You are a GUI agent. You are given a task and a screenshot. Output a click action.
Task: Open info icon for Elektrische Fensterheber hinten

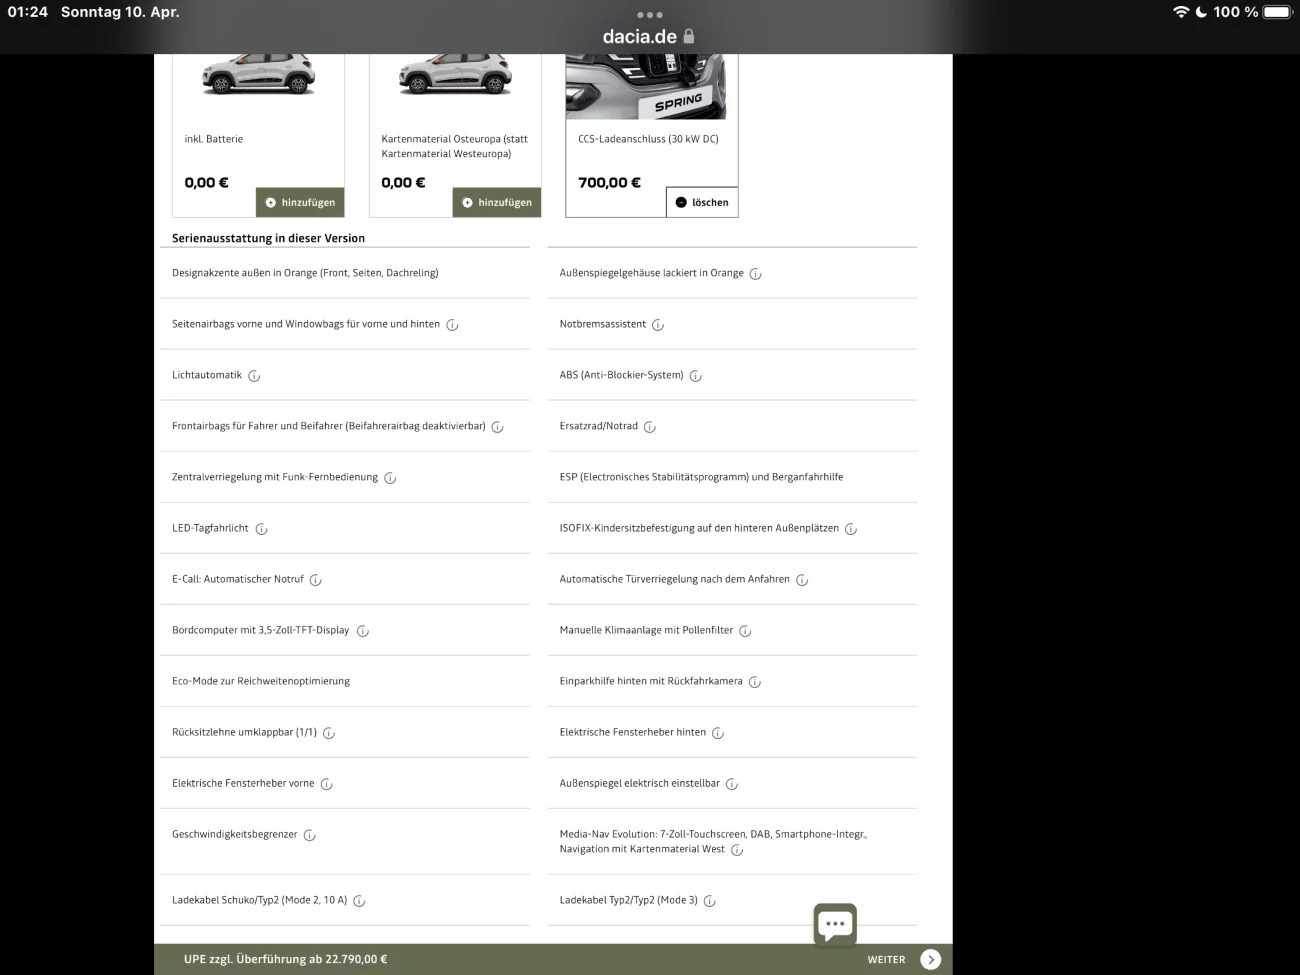click(x=718, y=733)
